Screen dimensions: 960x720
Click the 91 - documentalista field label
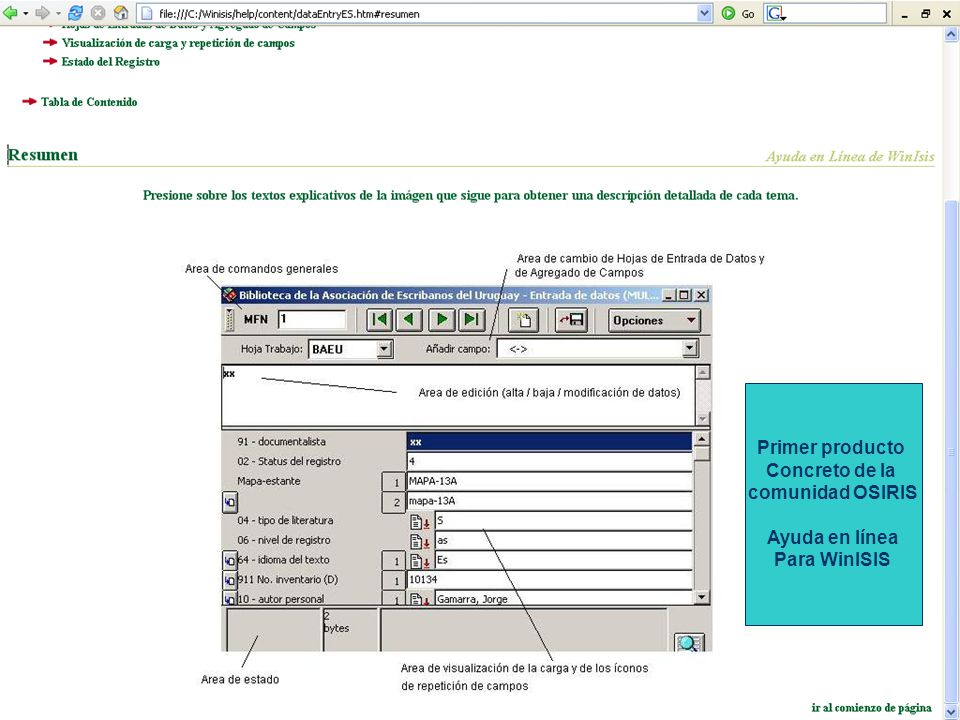pyautogui.click(x=281, y=441)
